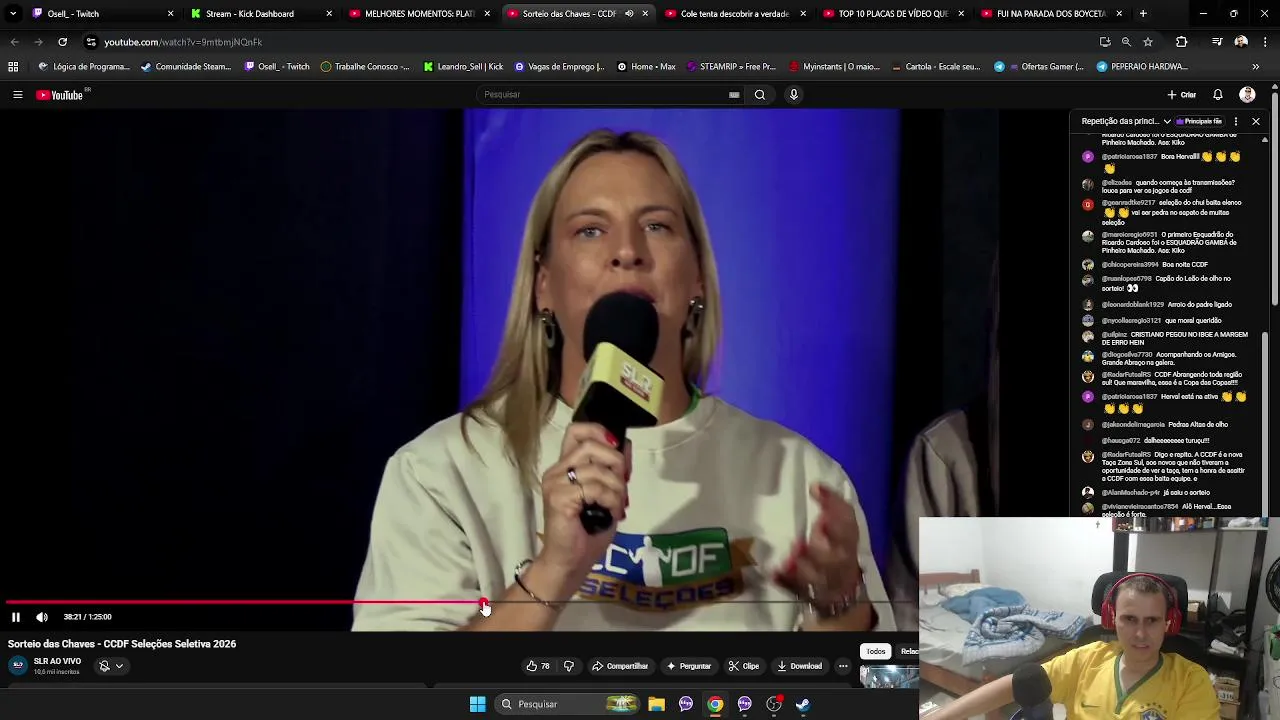Open the tab search dropdown arrow
Screen dimensions: 1280x720
(13, 14)
